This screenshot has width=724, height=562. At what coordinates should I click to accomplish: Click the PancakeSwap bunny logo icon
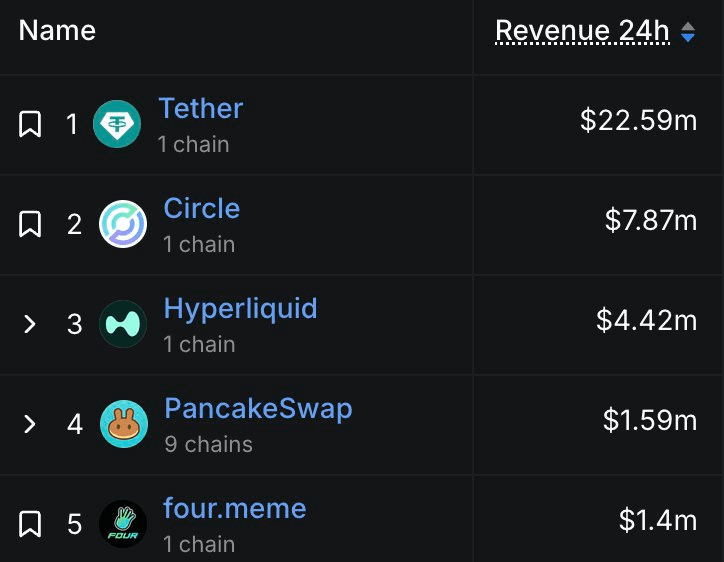point(123,424)
